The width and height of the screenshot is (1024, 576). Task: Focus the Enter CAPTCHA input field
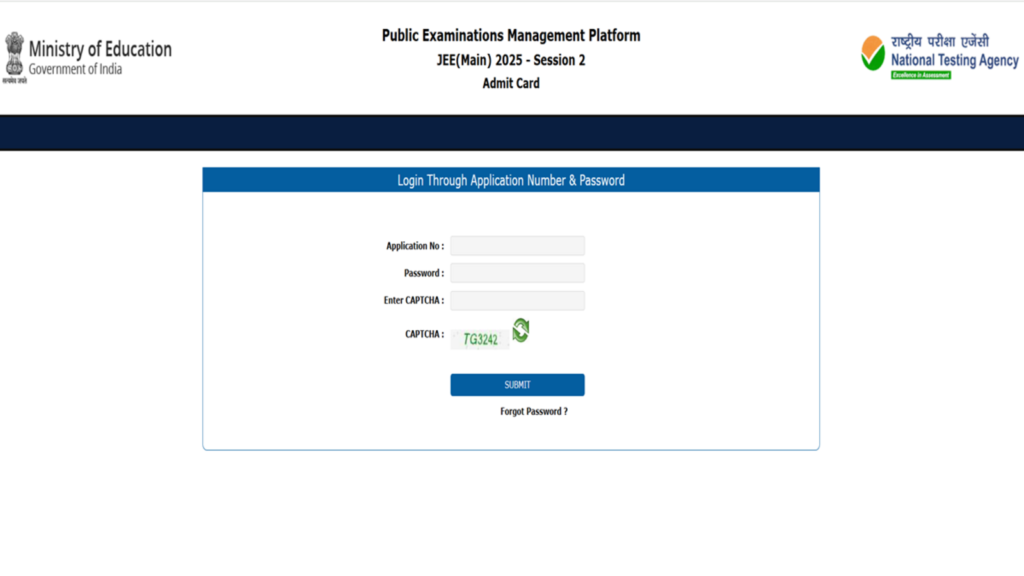click(517, 300)
